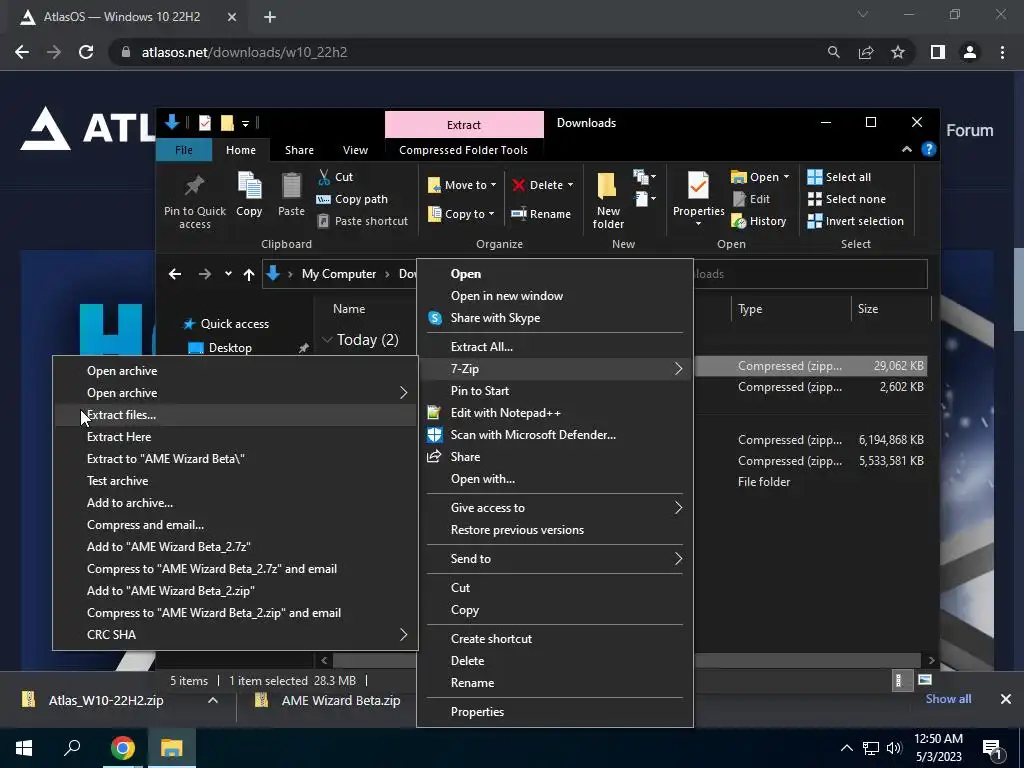
Task: Collapse the Today (2) group
Action: (327, 340)
